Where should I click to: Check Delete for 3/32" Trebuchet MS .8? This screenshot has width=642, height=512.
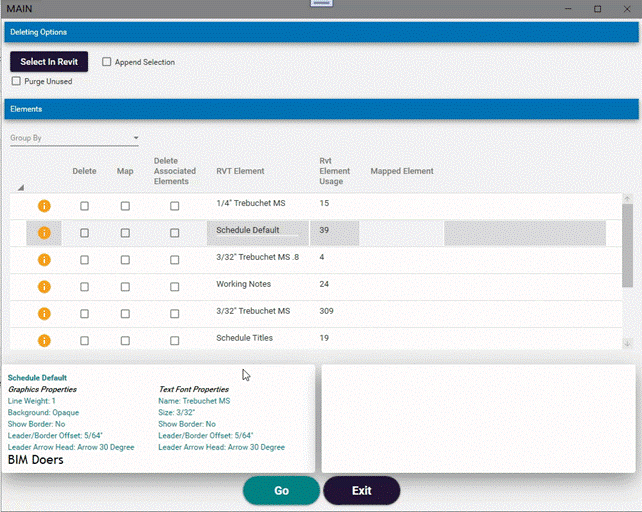coord(84,260)
